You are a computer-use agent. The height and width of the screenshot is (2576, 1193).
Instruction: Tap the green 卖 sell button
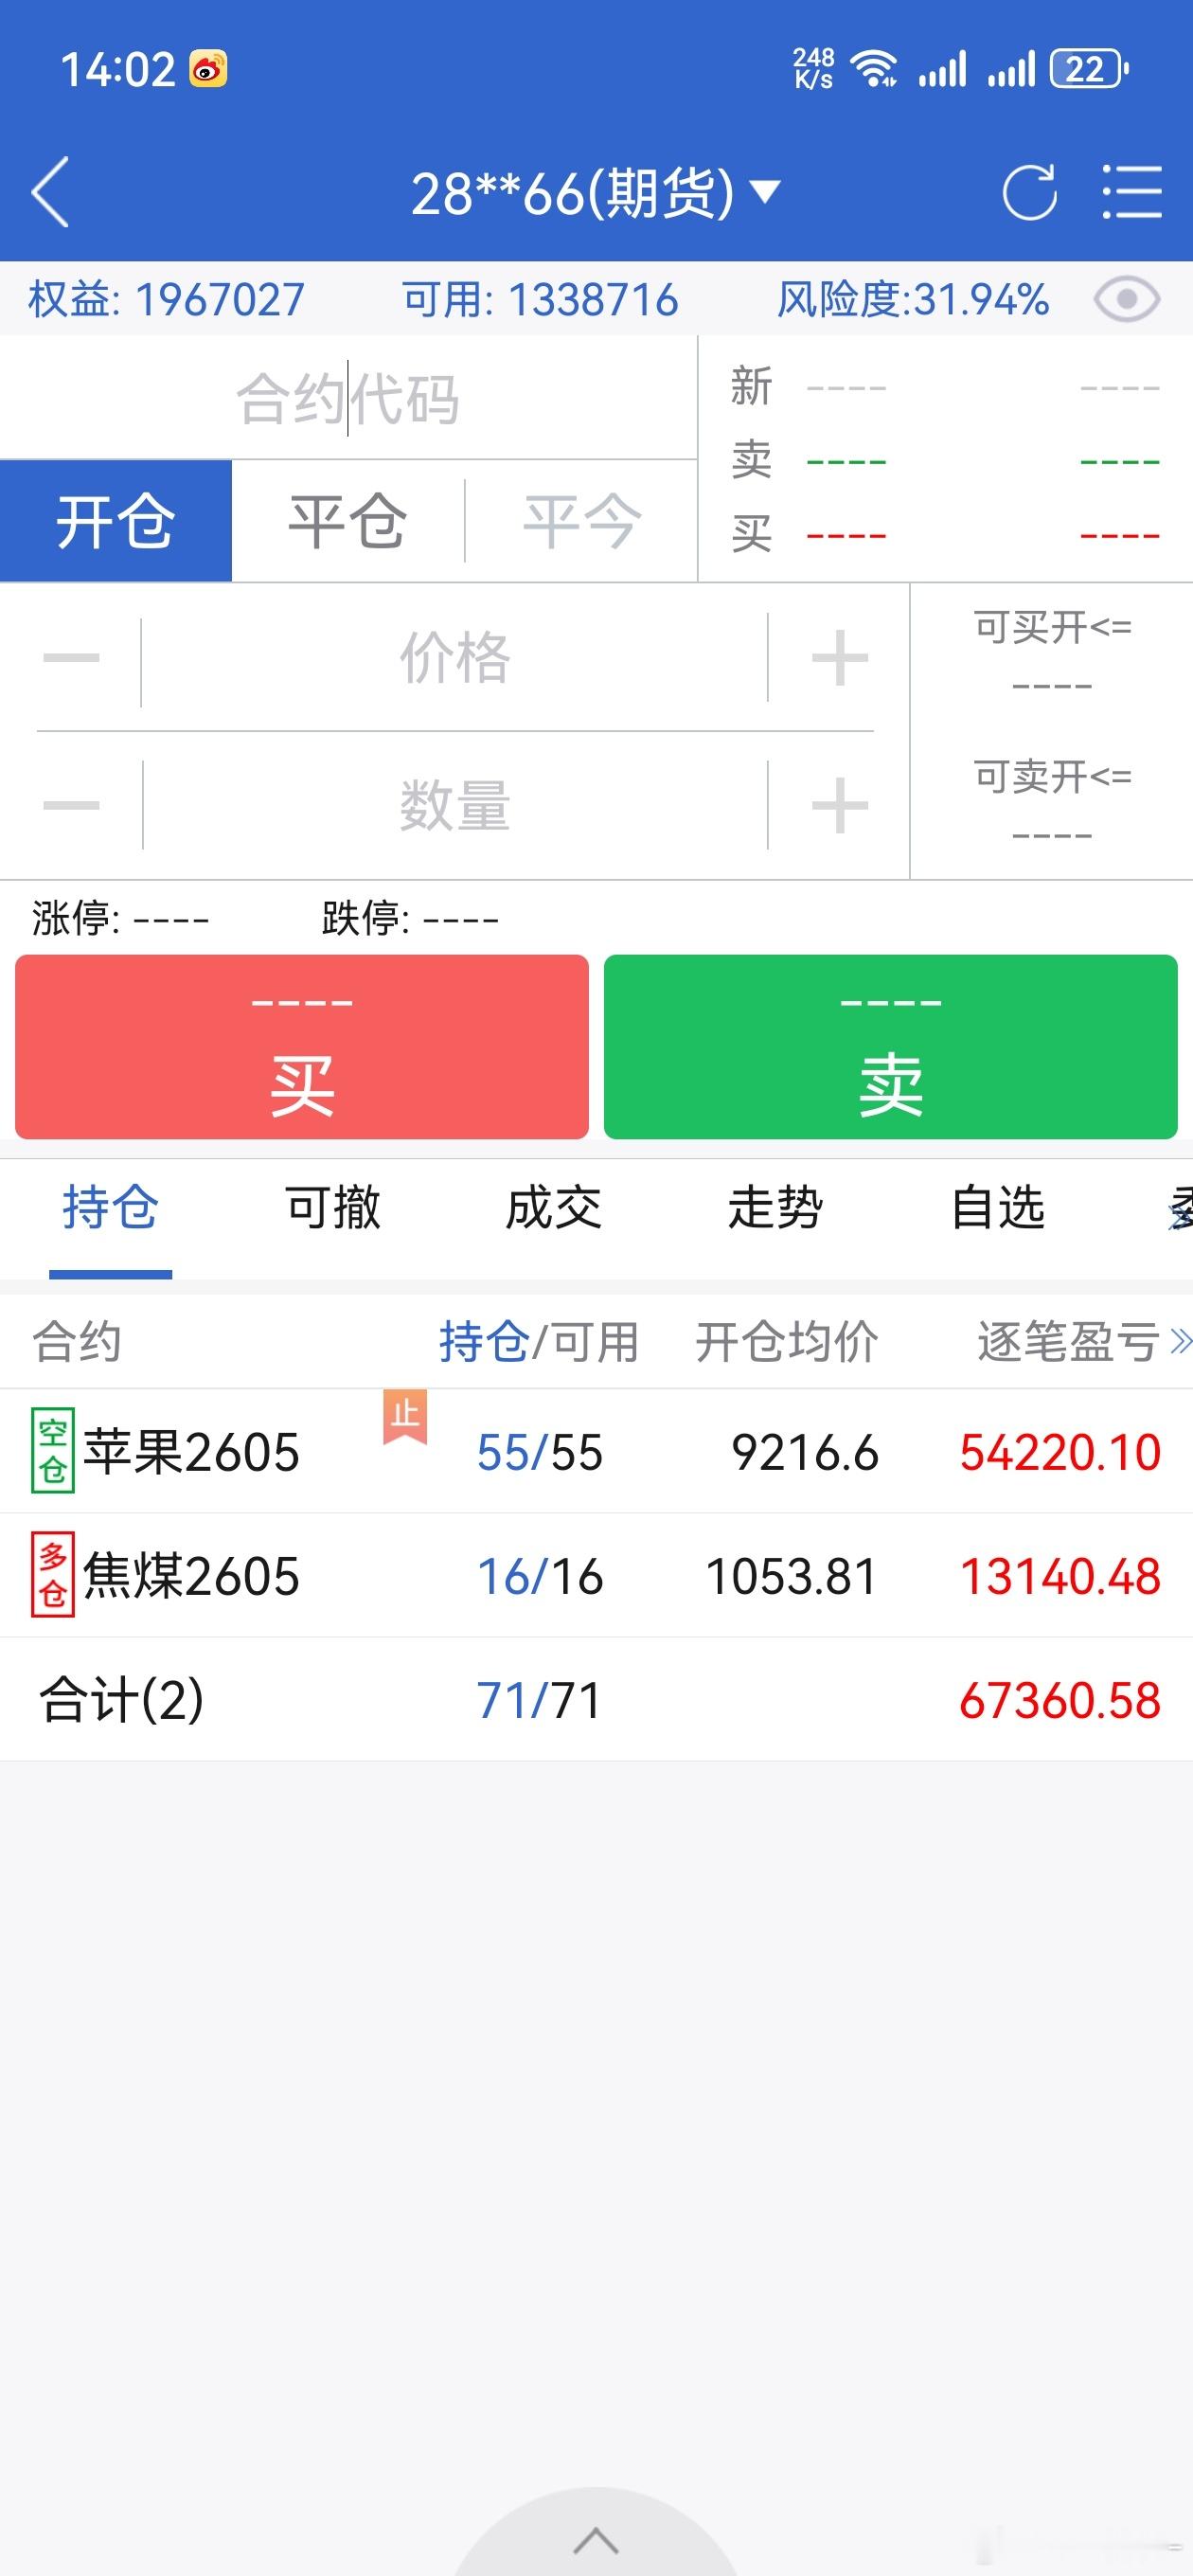891,1047
